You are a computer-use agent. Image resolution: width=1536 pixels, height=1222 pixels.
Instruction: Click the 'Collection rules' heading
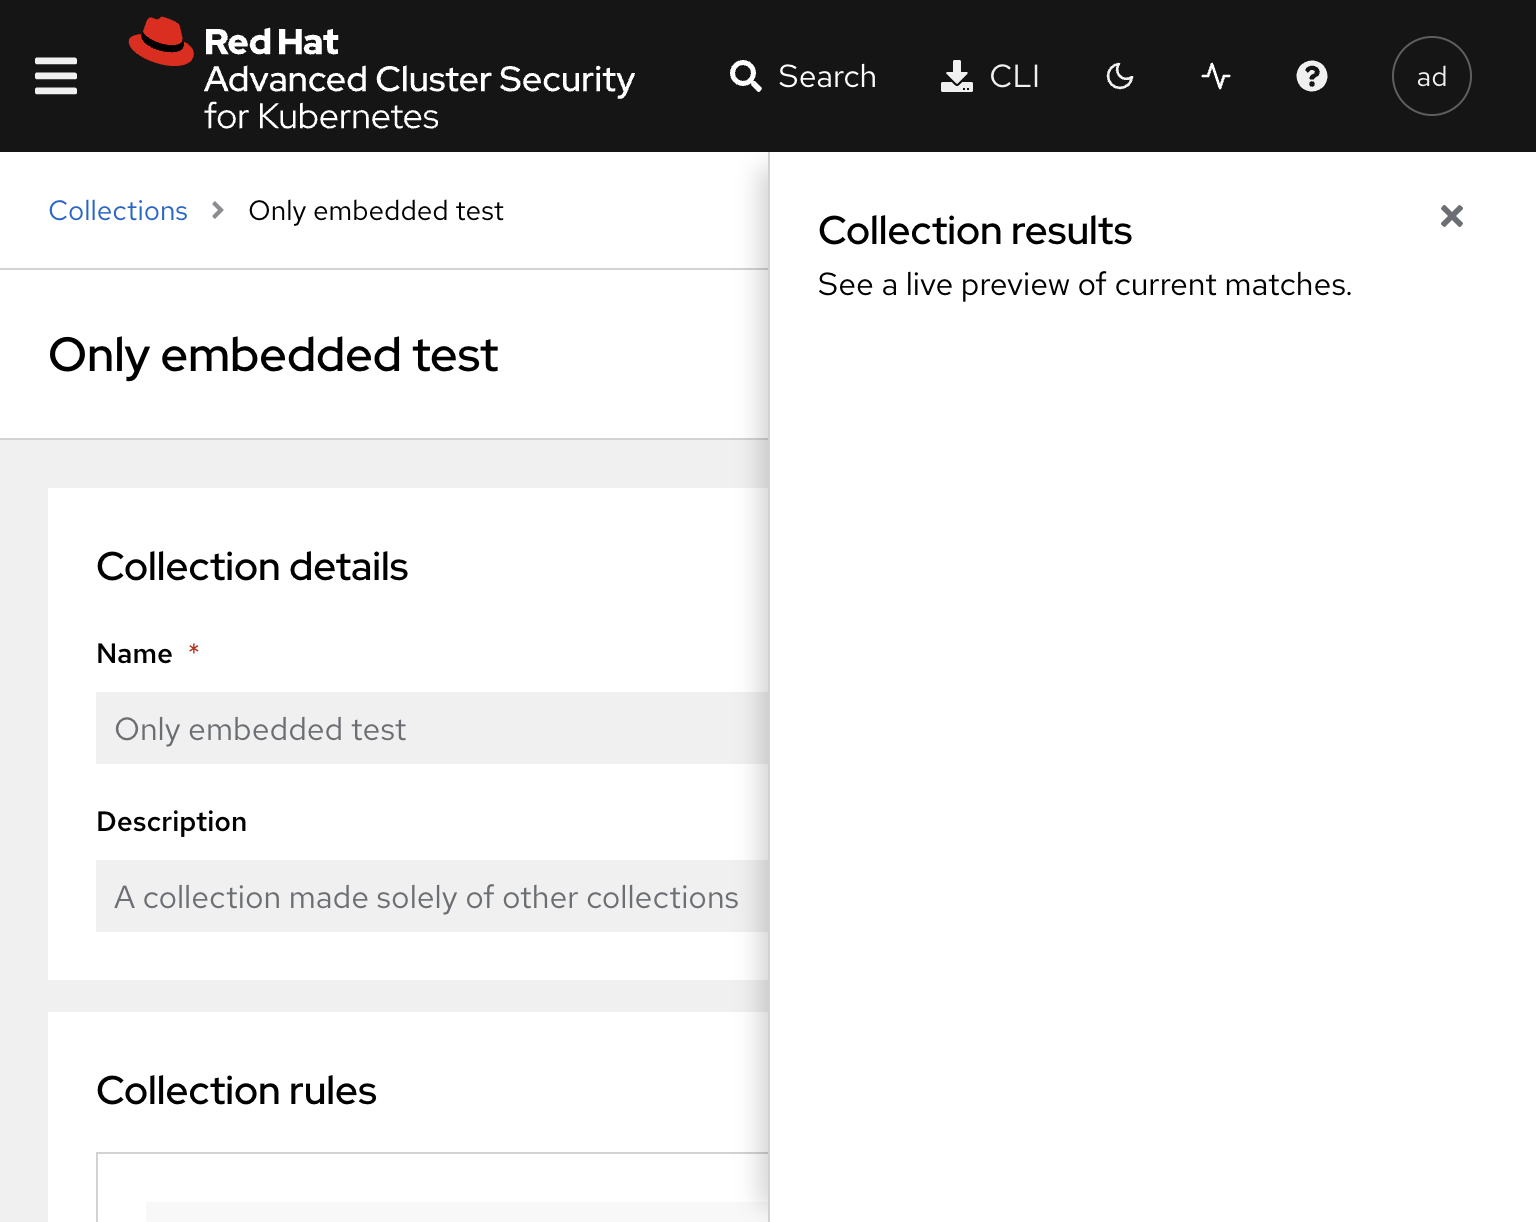coord(236,1091)
